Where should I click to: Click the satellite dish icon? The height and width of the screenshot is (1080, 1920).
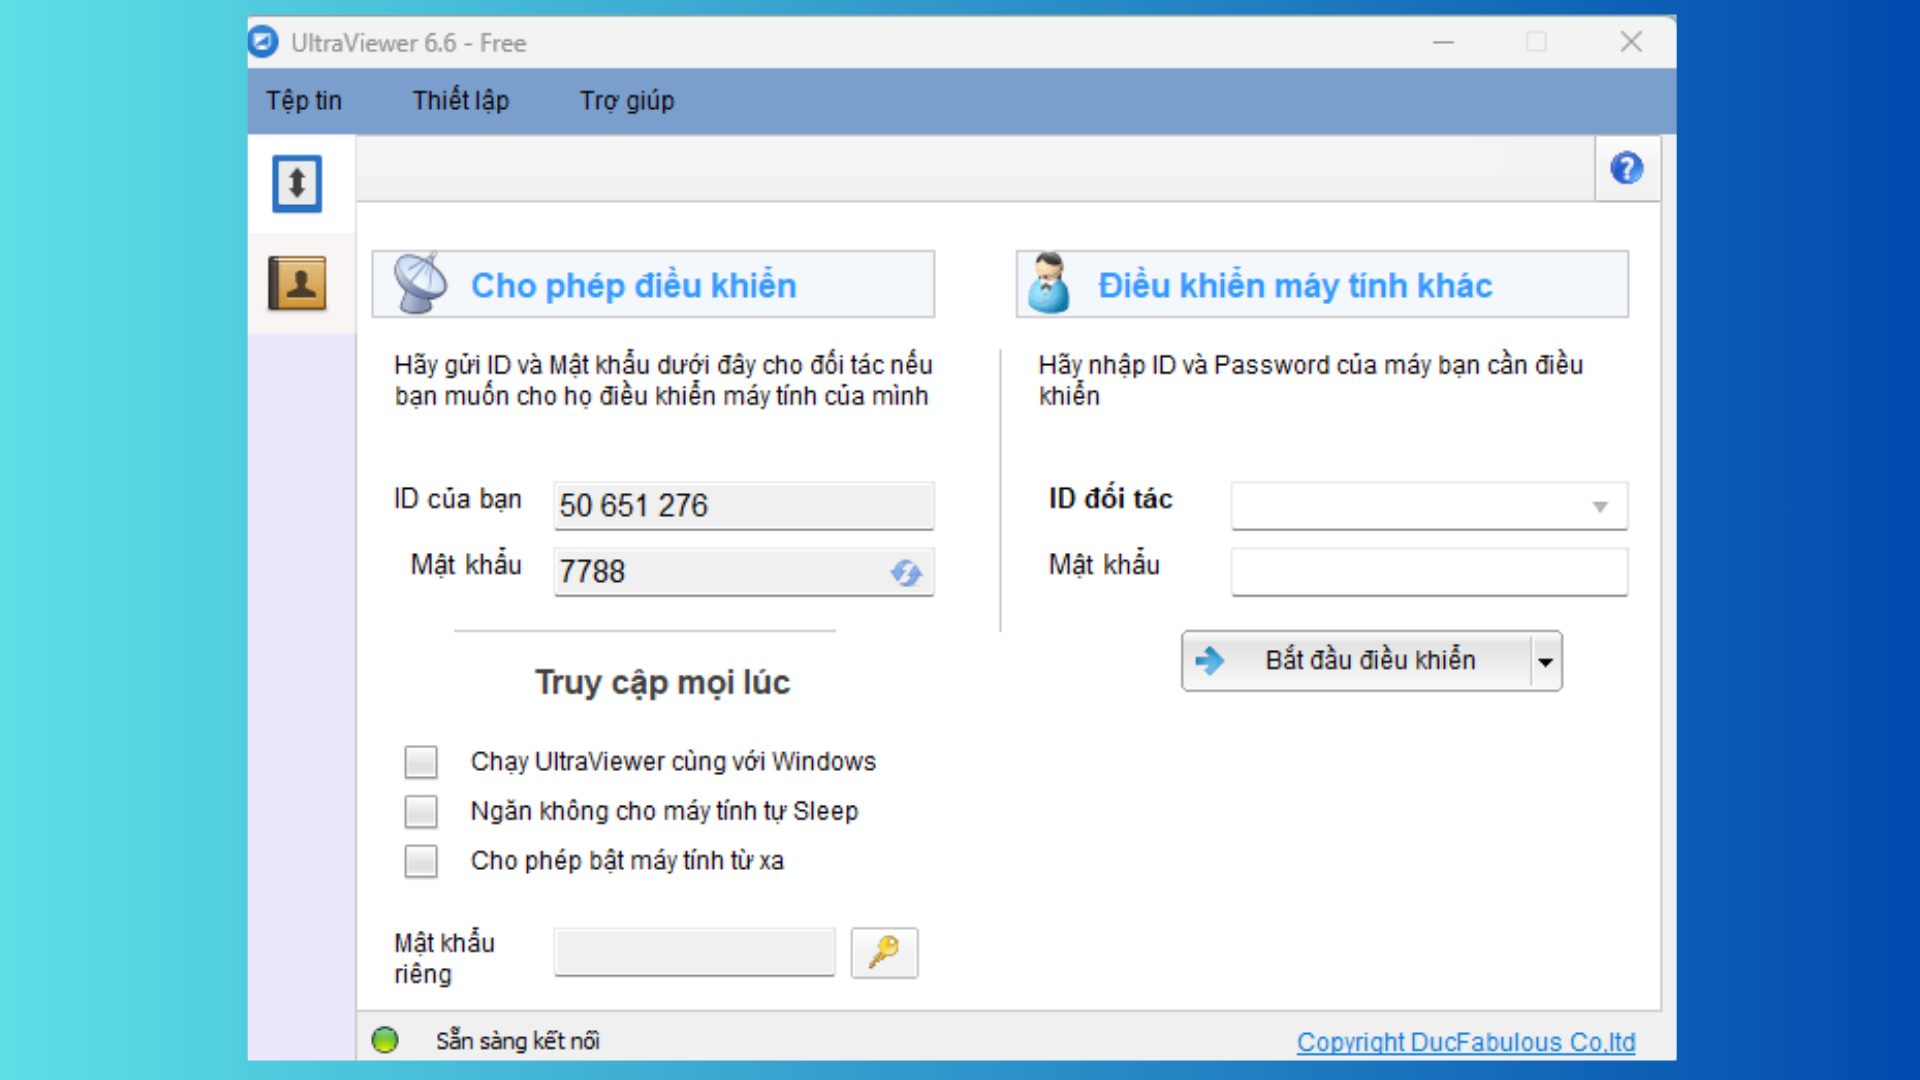click(420, 283)
